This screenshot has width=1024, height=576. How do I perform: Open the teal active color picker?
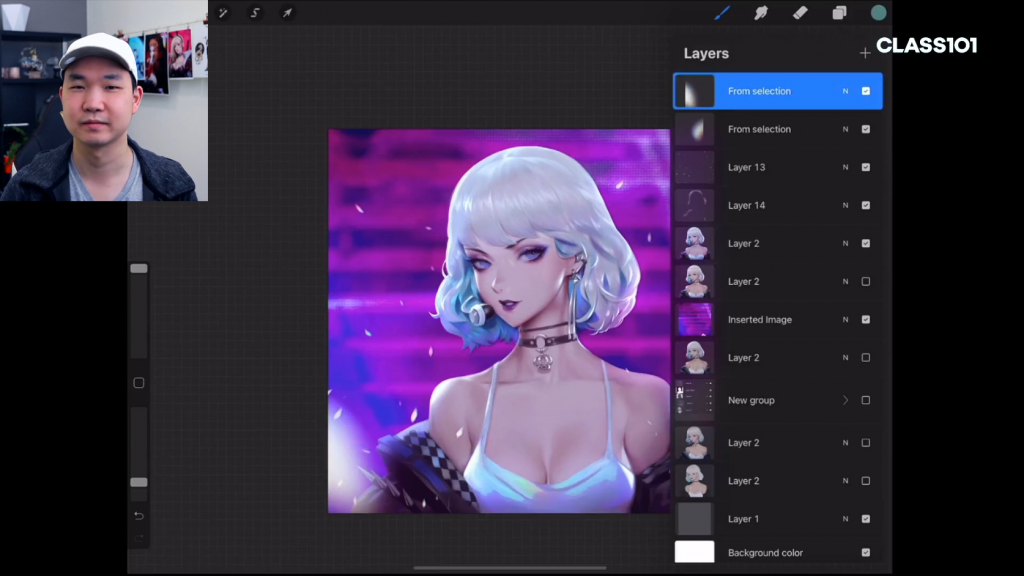tap(878, 13)
